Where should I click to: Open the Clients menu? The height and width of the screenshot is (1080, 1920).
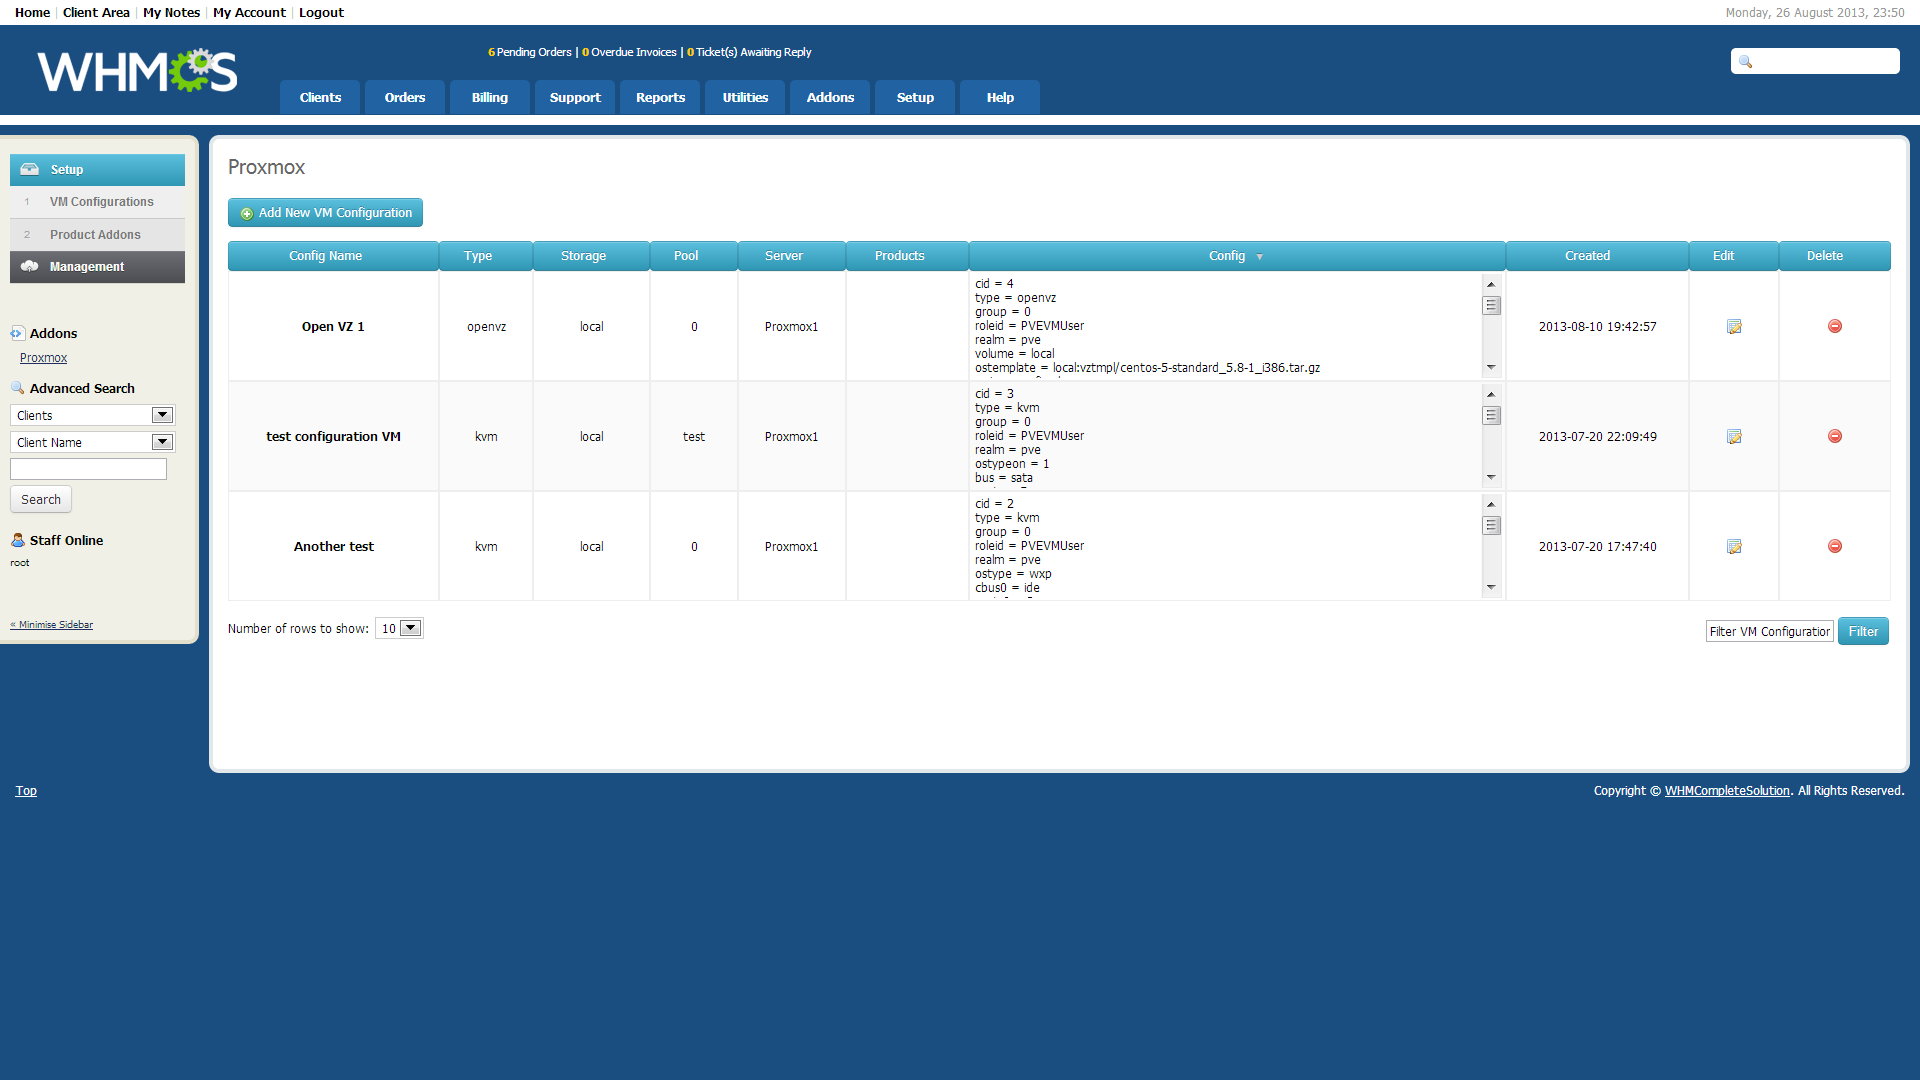coord(320,97)
